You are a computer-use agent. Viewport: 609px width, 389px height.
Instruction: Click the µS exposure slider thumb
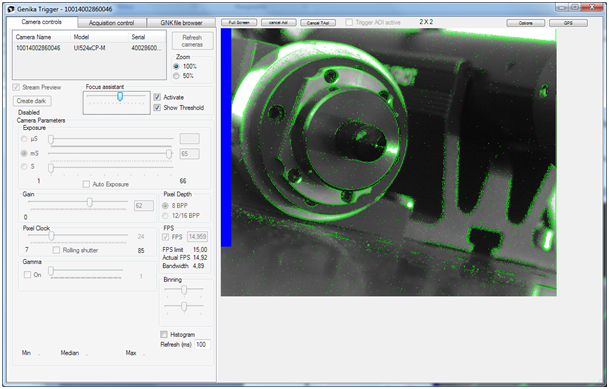click(51, 139)
